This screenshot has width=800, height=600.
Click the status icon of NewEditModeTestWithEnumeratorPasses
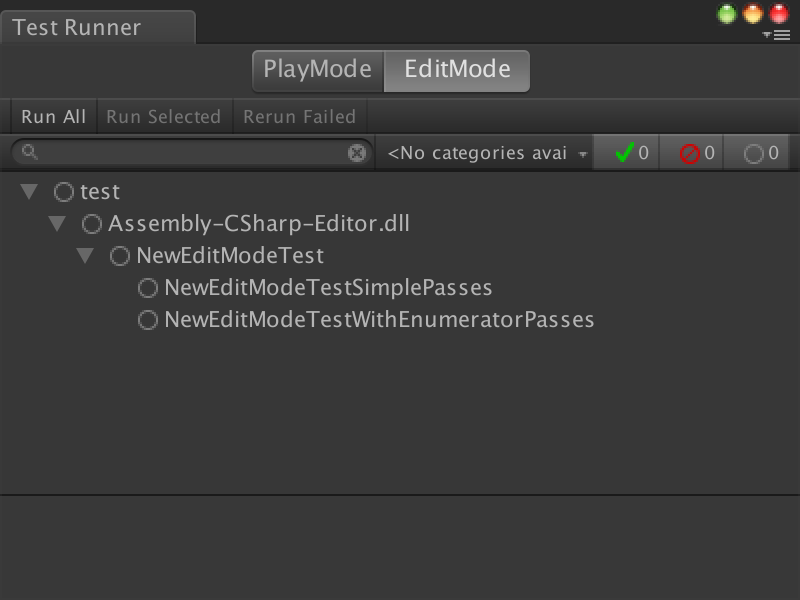[148, 320]
